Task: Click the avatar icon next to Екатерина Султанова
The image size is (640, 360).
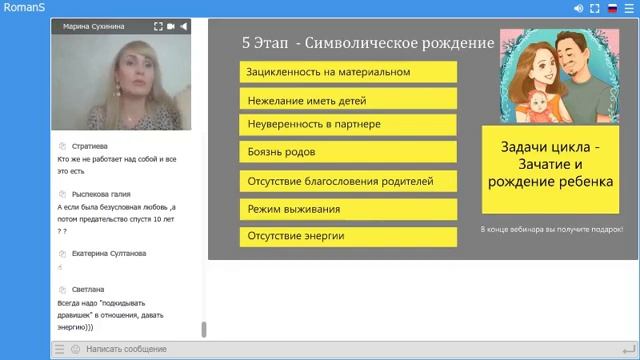Action: click(x=62, y=253)
